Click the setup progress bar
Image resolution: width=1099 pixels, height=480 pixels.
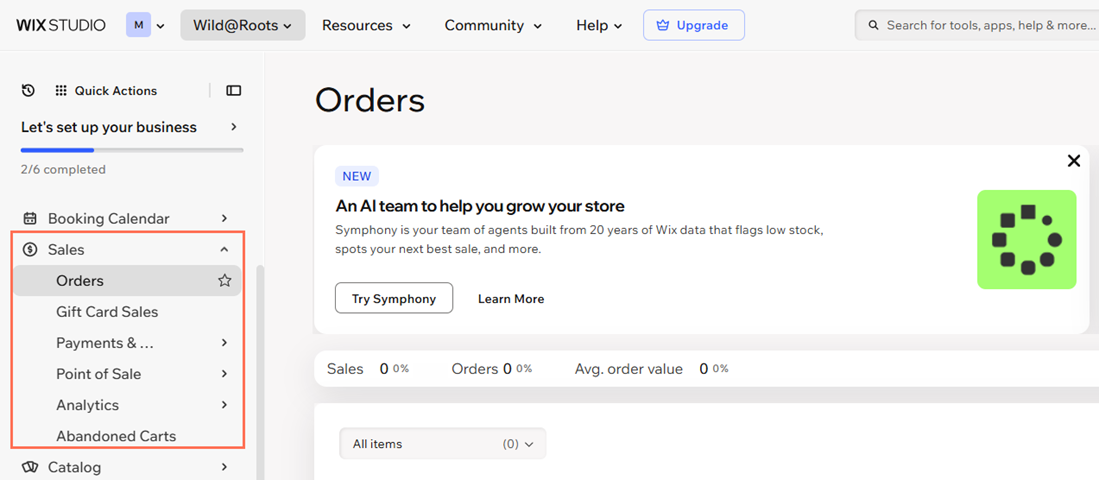point(132,150)
